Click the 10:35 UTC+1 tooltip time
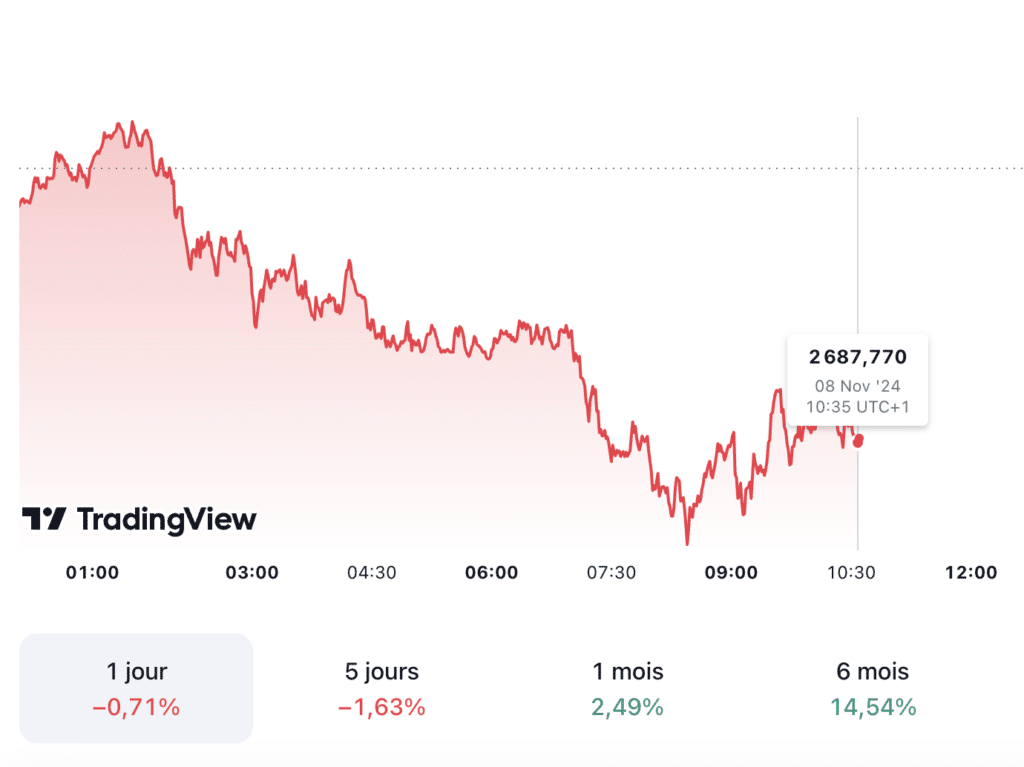 pyautogui.click(x=858, y=407)
